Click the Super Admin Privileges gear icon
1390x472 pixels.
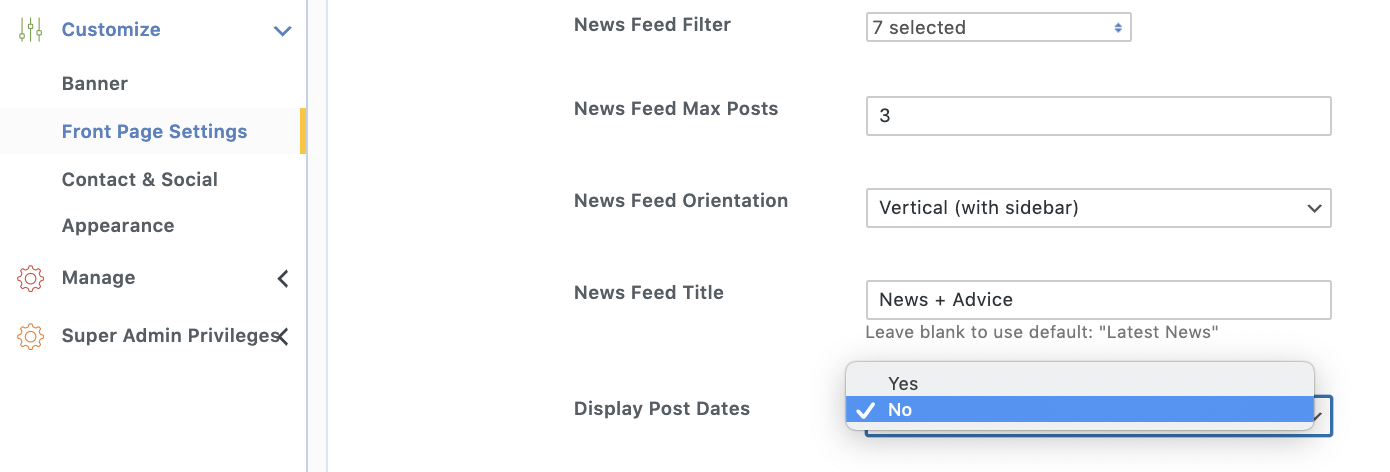(31, 336)
